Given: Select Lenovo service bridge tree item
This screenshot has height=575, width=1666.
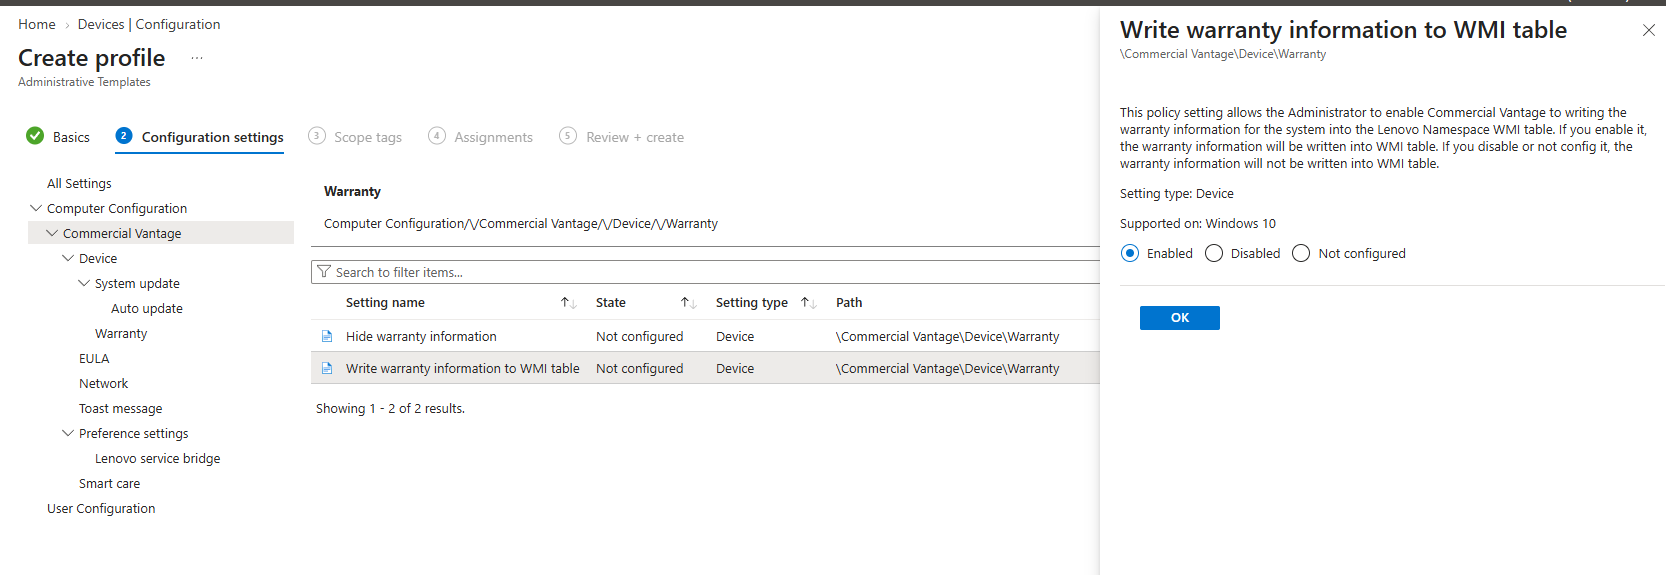Looking at the screenshot, I should point(158,459).
